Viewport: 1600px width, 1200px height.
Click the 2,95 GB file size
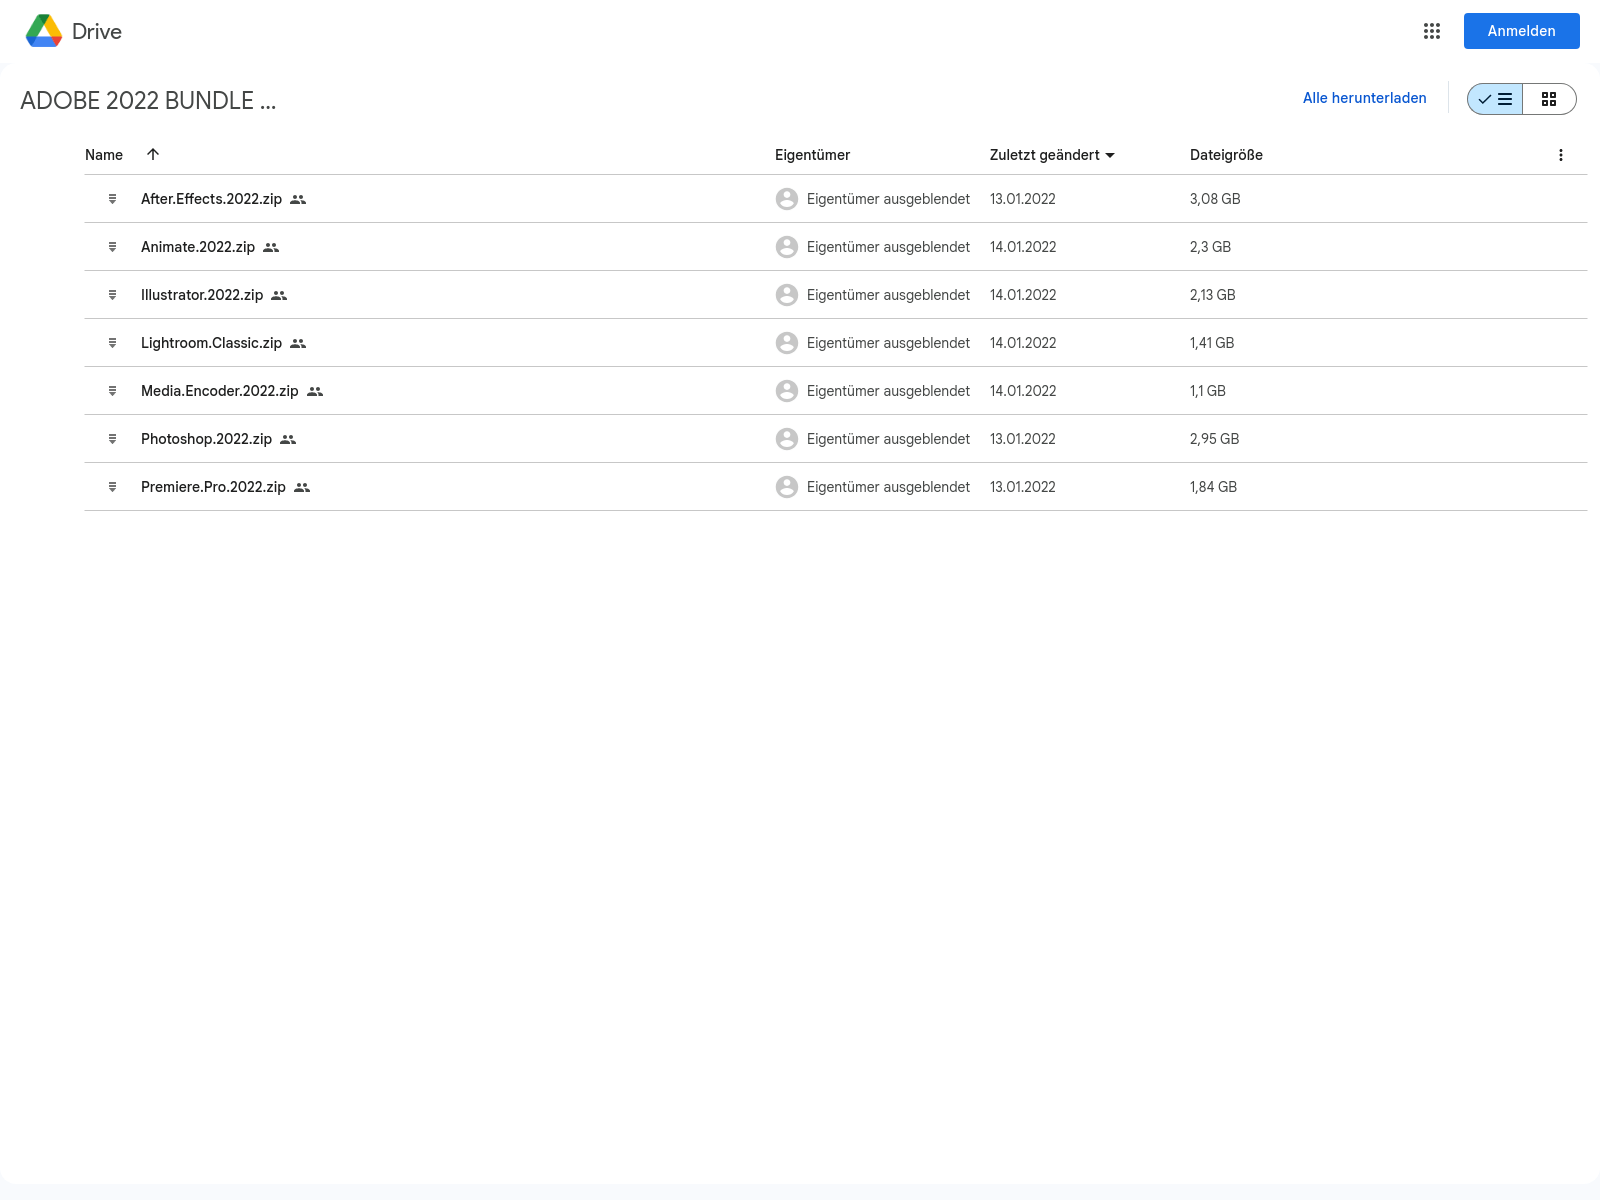click(1214, 439)
